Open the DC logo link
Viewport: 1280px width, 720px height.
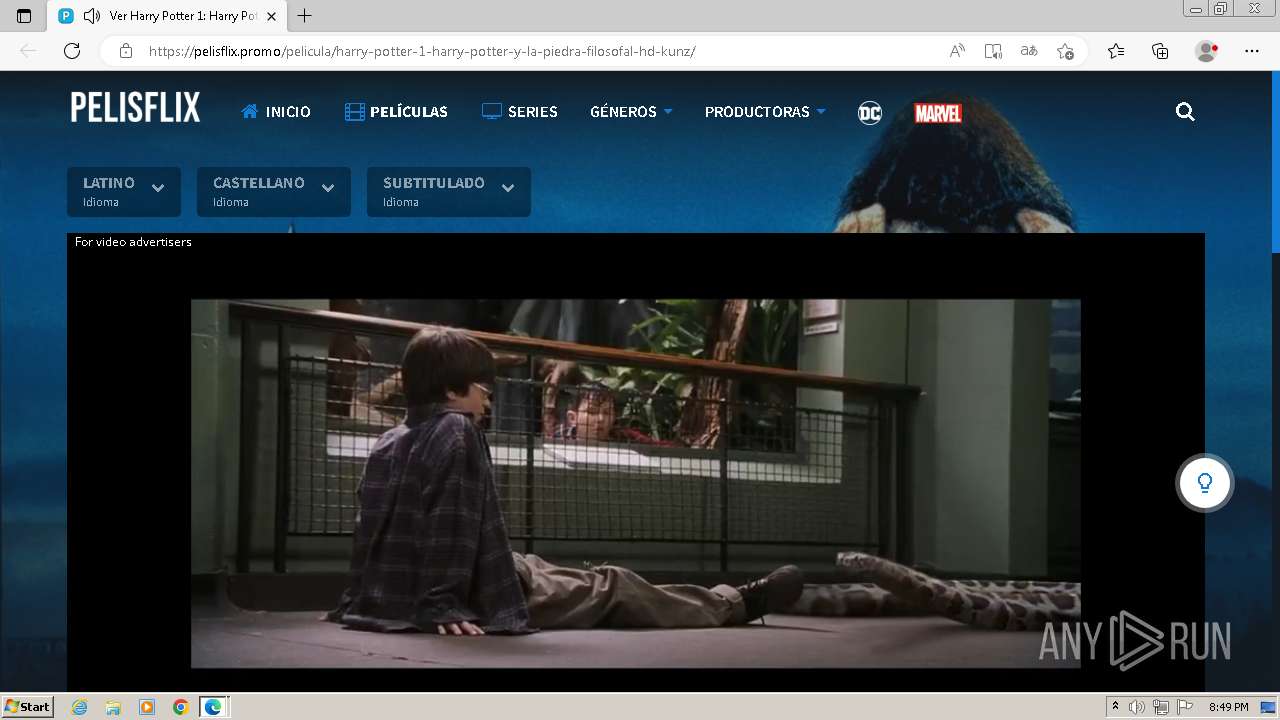pos(870,113)
